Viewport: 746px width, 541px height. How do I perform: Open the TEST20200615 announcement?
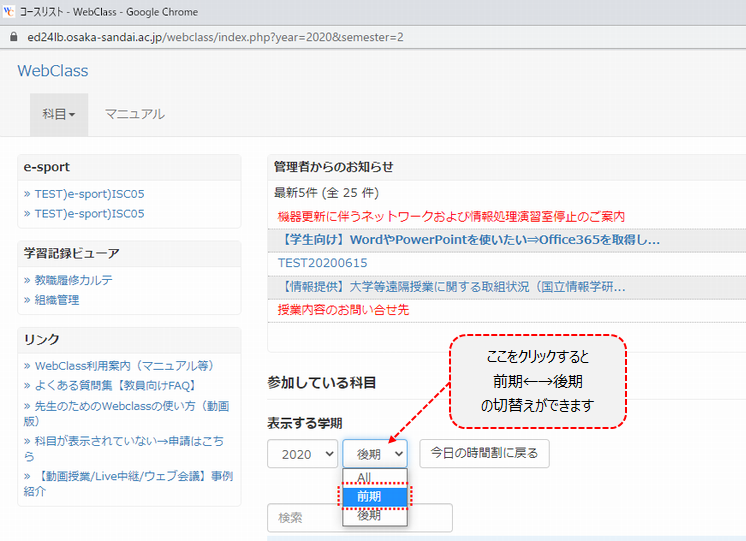323,263
